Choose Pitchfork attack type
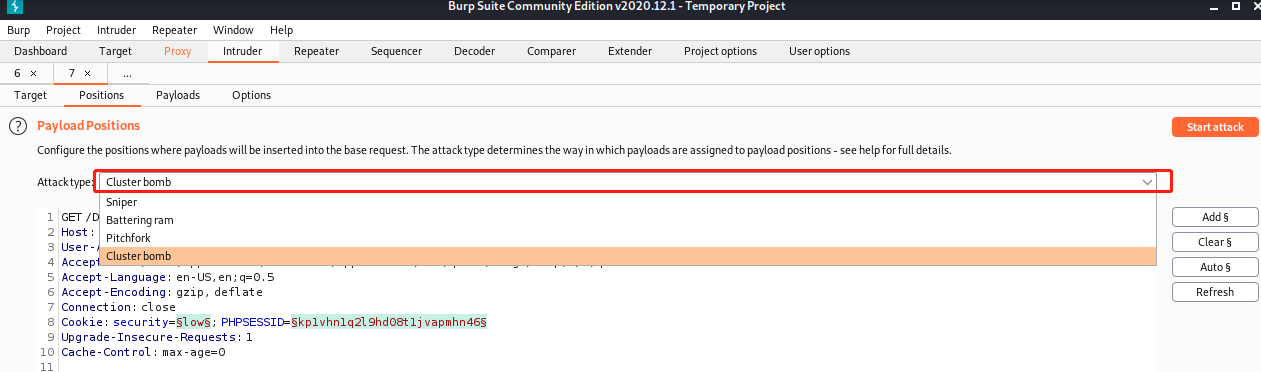Viewport: 1261px width, 372px height. (627, 238)
